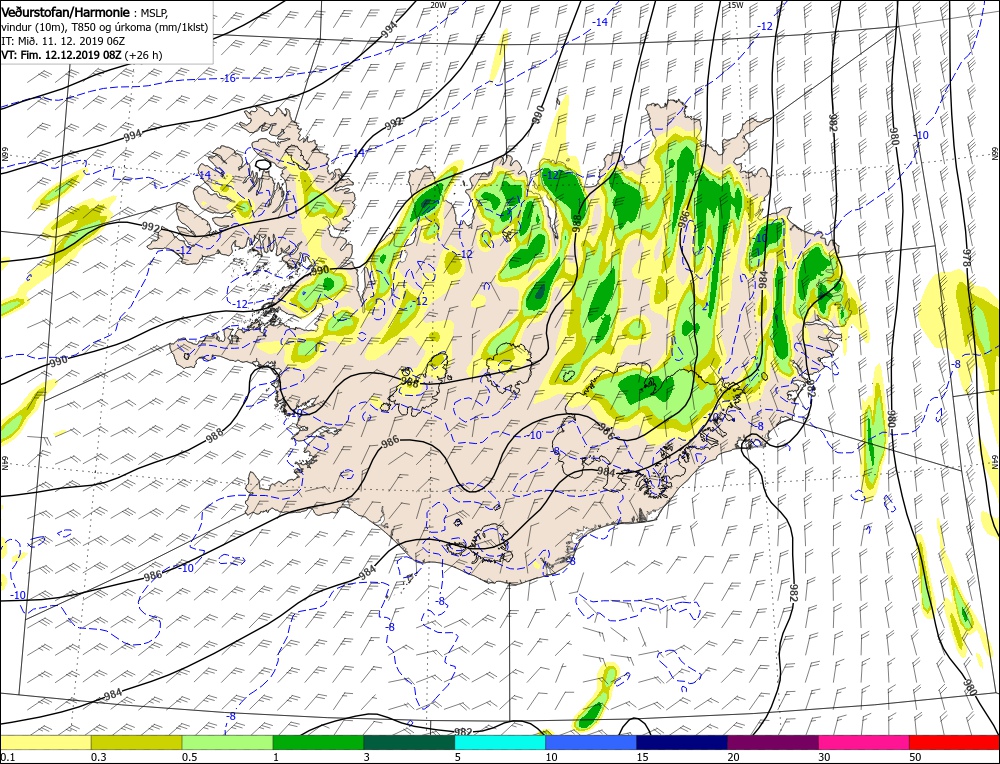Click the pink 30 mm legend swatch
The image size is (1000, 764).
pyautogui.click(x=864, y=742)
